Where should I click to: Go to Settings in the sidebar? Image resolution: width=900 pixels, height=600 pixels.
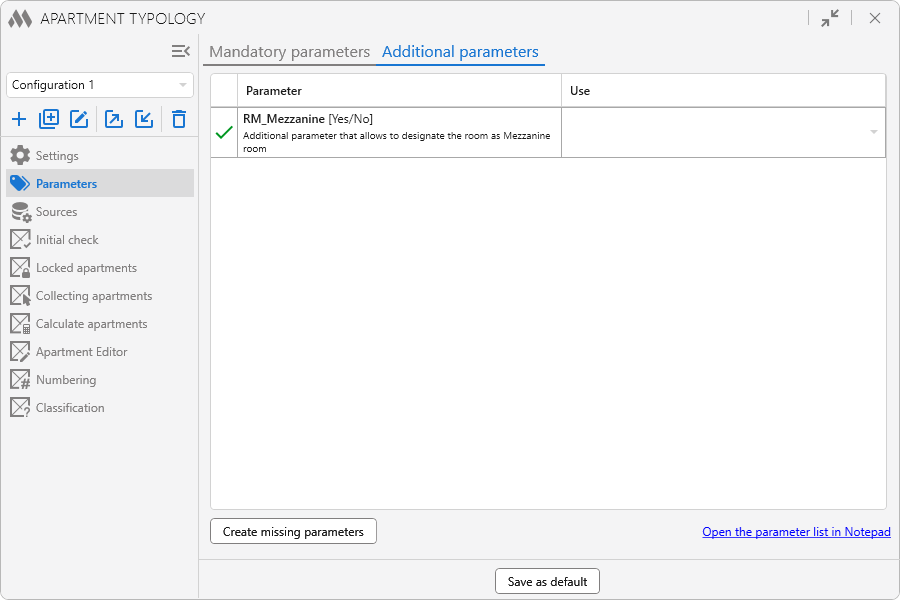click(x=57, y=156)
